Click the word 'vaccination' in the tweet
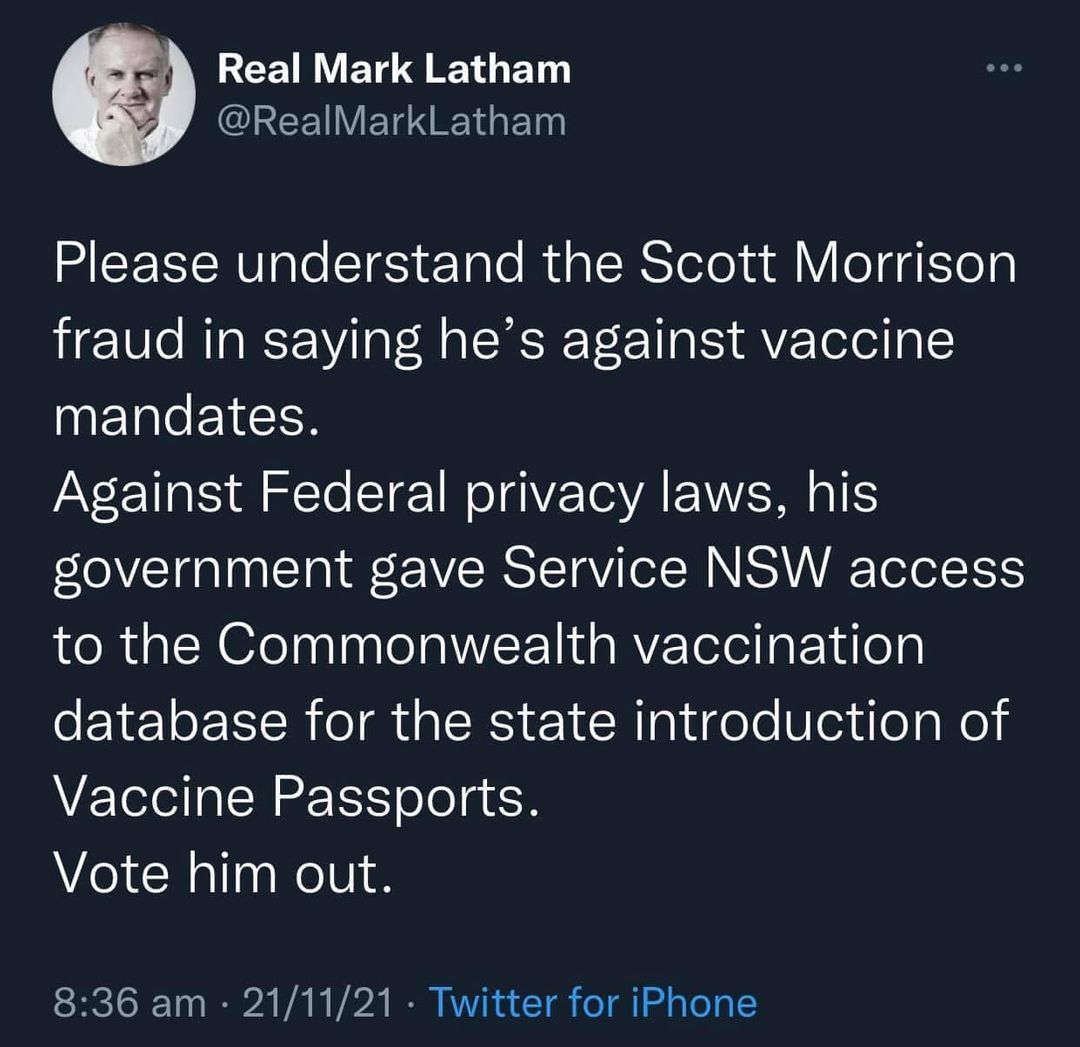Image resolution: width=1080 pixels, height=1047 pixels. (x=778, y=645)
